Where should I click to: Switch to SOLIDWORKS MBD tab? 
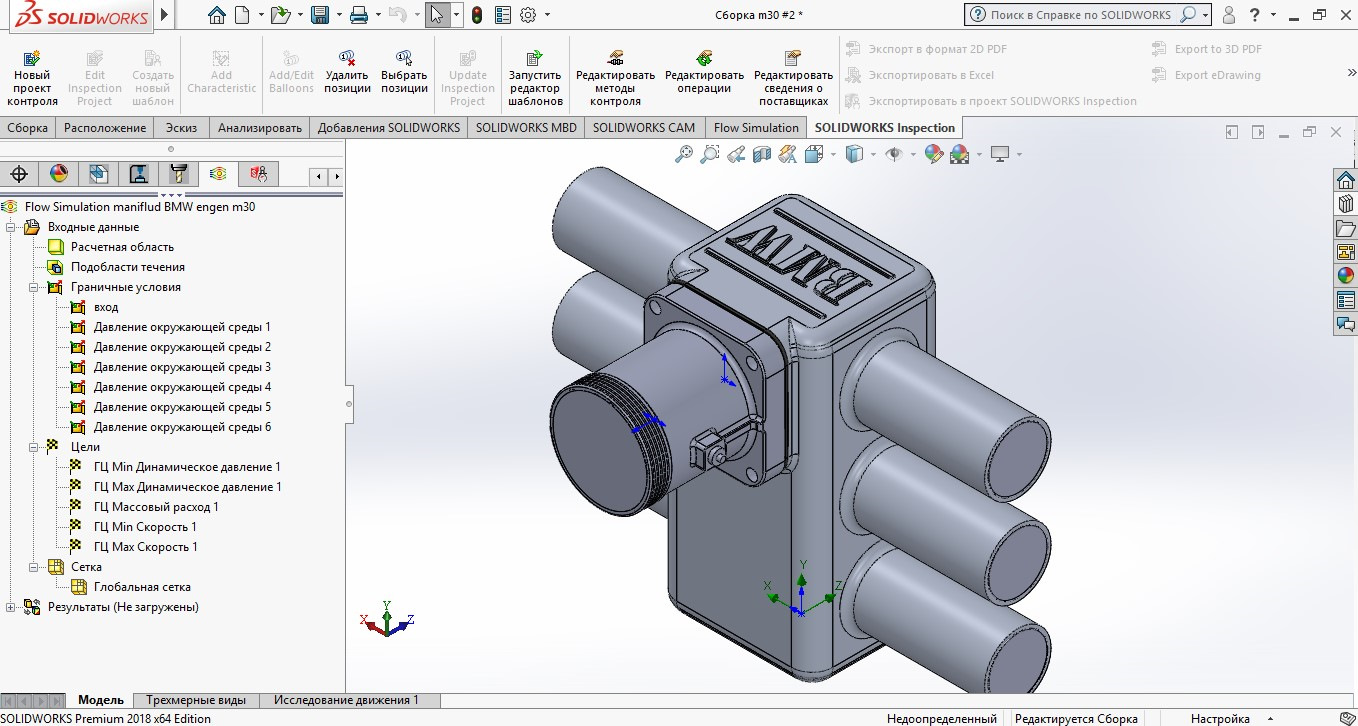click(x=526, y=127)
